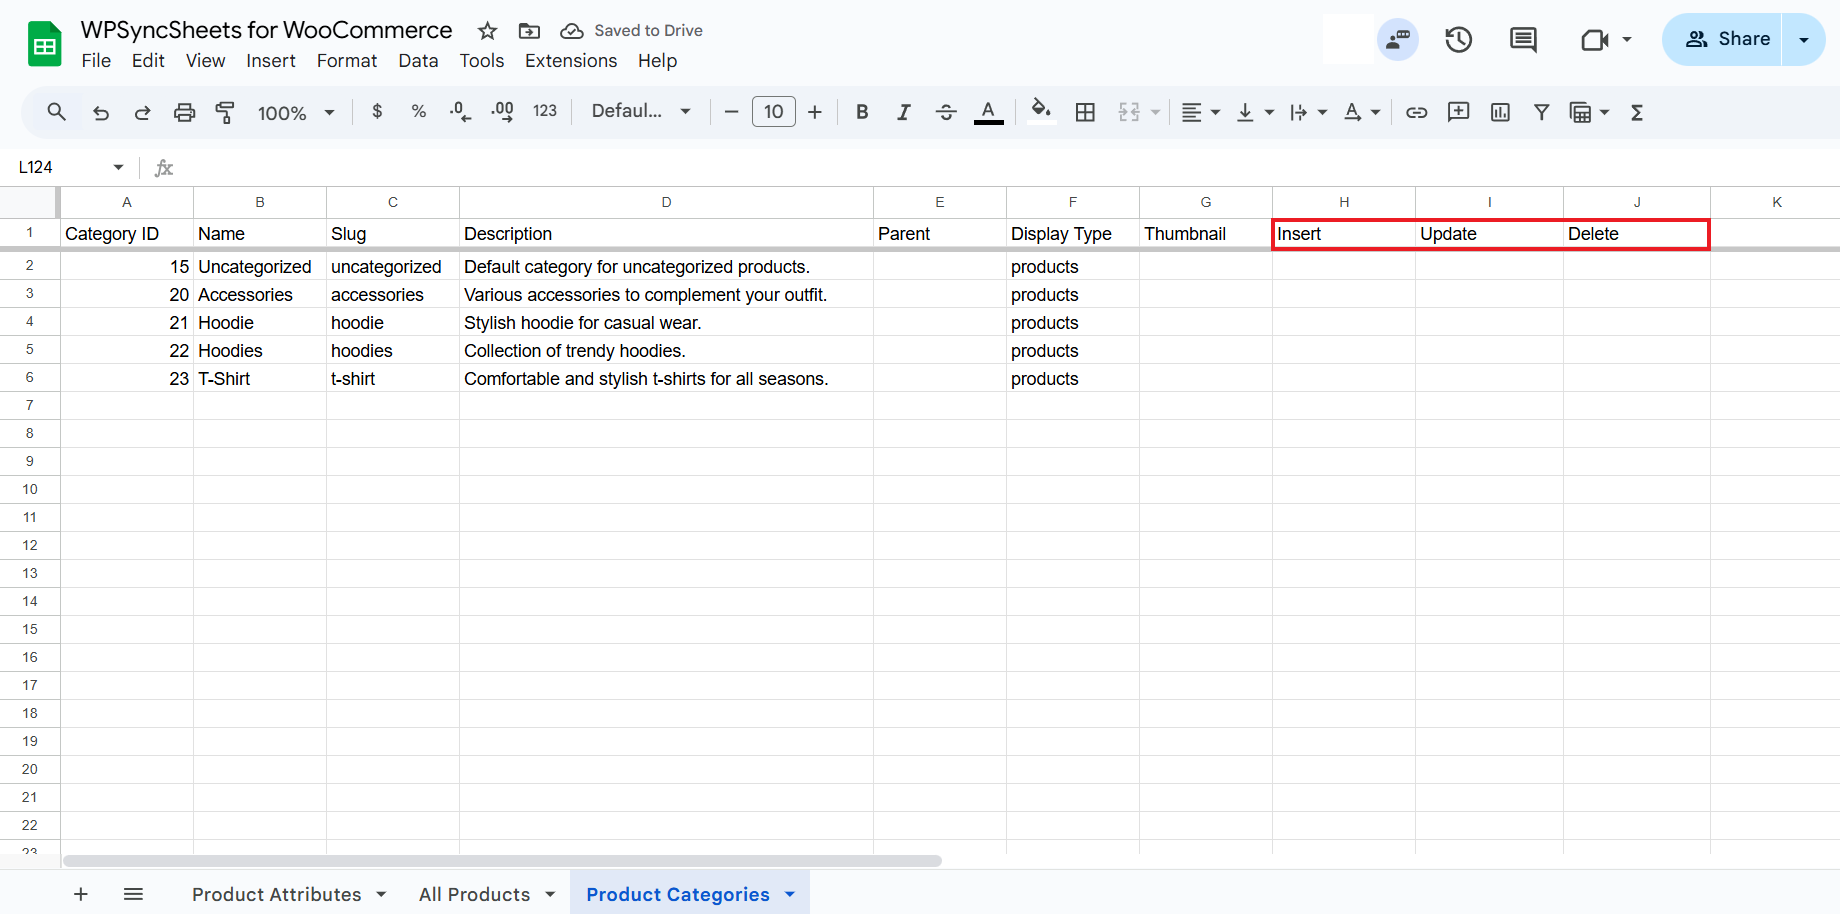Open version history clock icon
The width and height of the screenshot is (1840, 914).
[1459, 40]
